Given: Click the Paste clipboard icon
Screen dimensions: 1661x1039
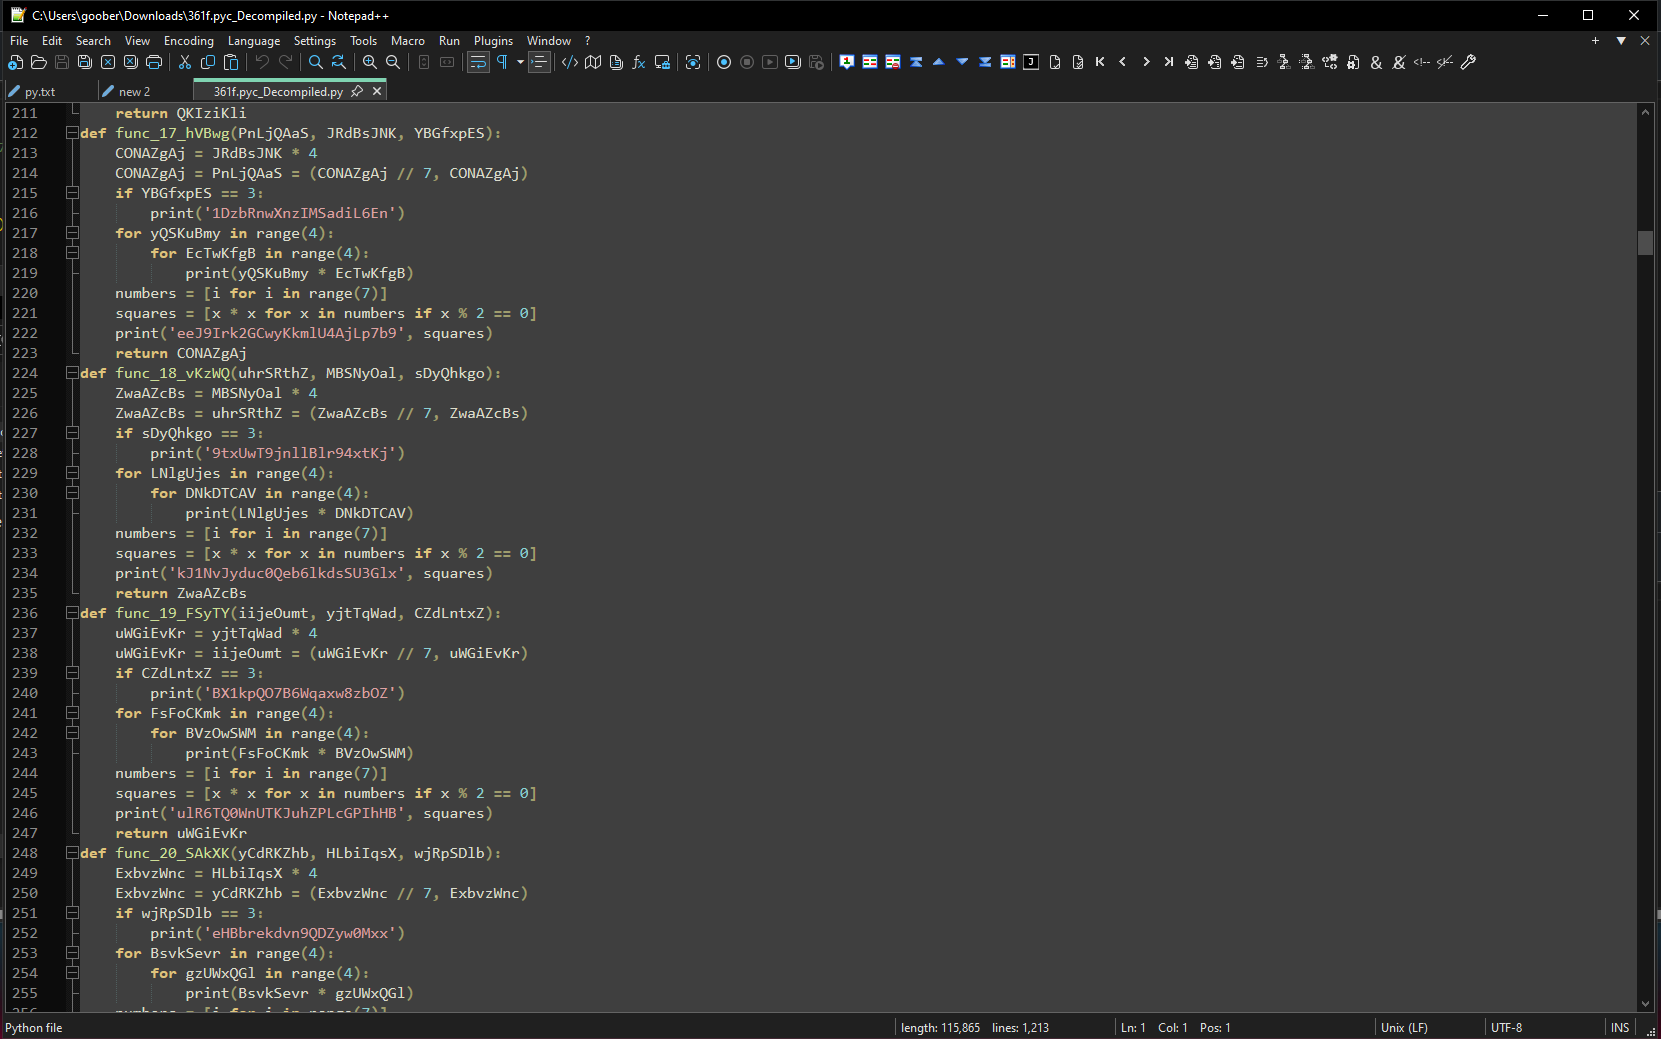Looking at the screenshot, I should point(231,62).
